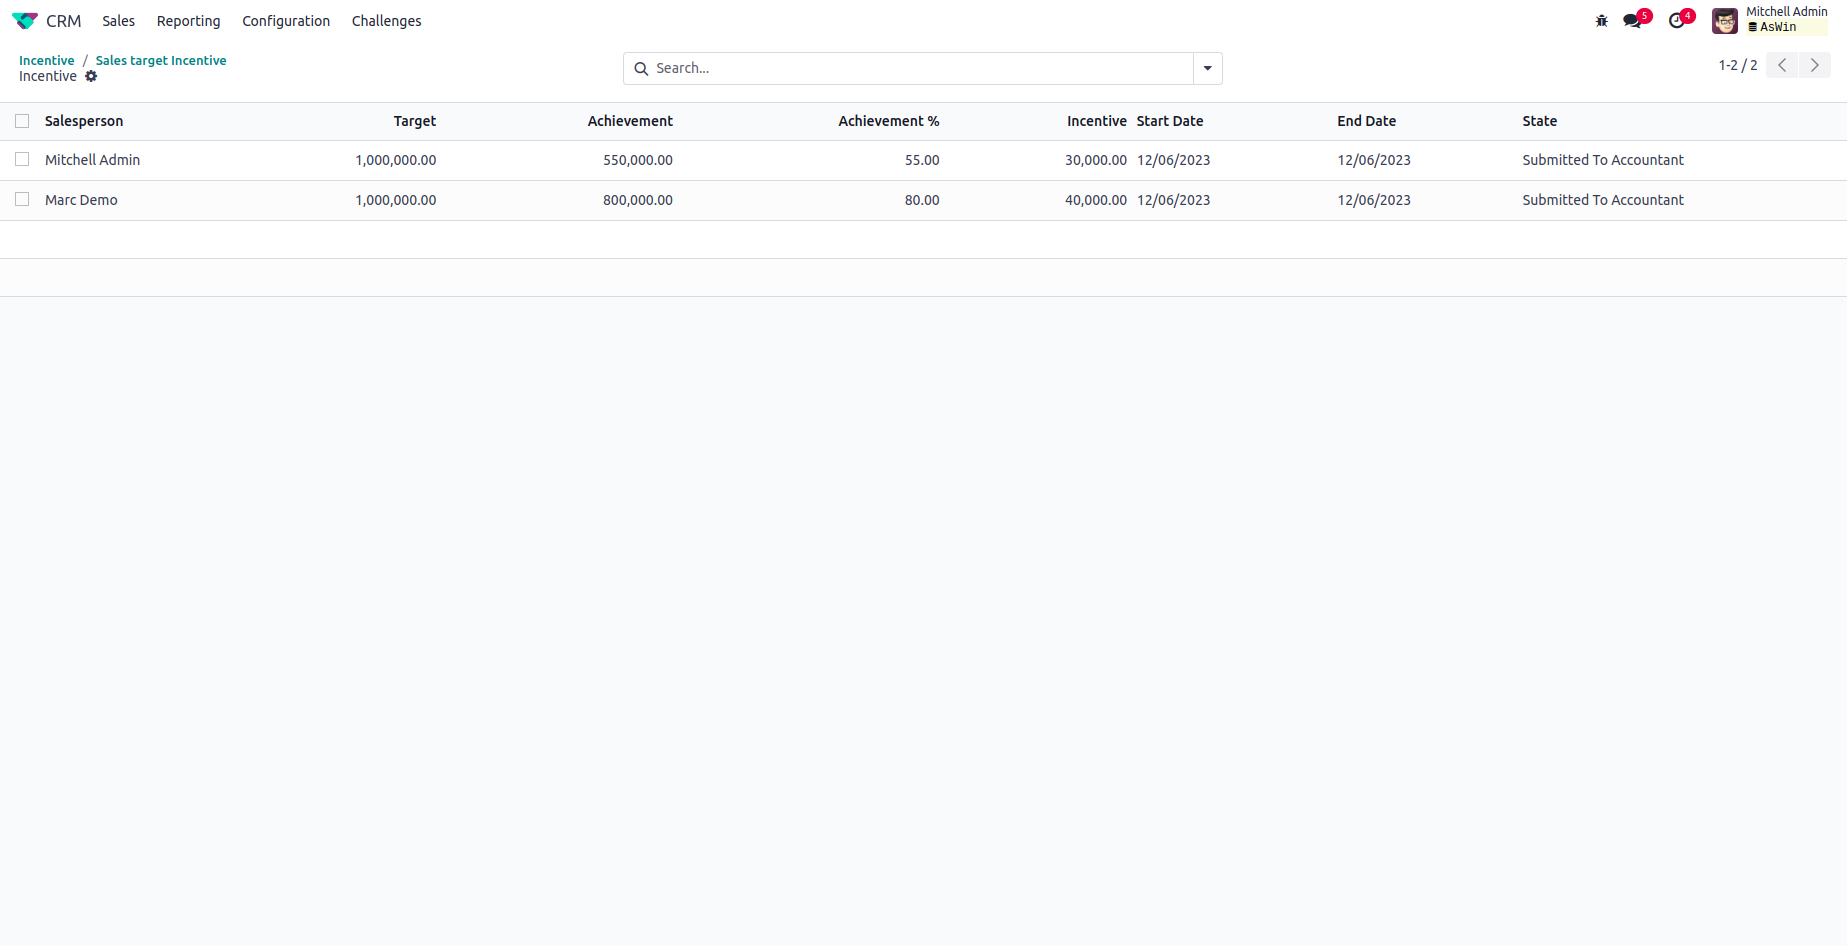Click Mitchell Admin user avatar
The width and height of the screenshot is (1847, 946).
click(x=1725, y=21)
